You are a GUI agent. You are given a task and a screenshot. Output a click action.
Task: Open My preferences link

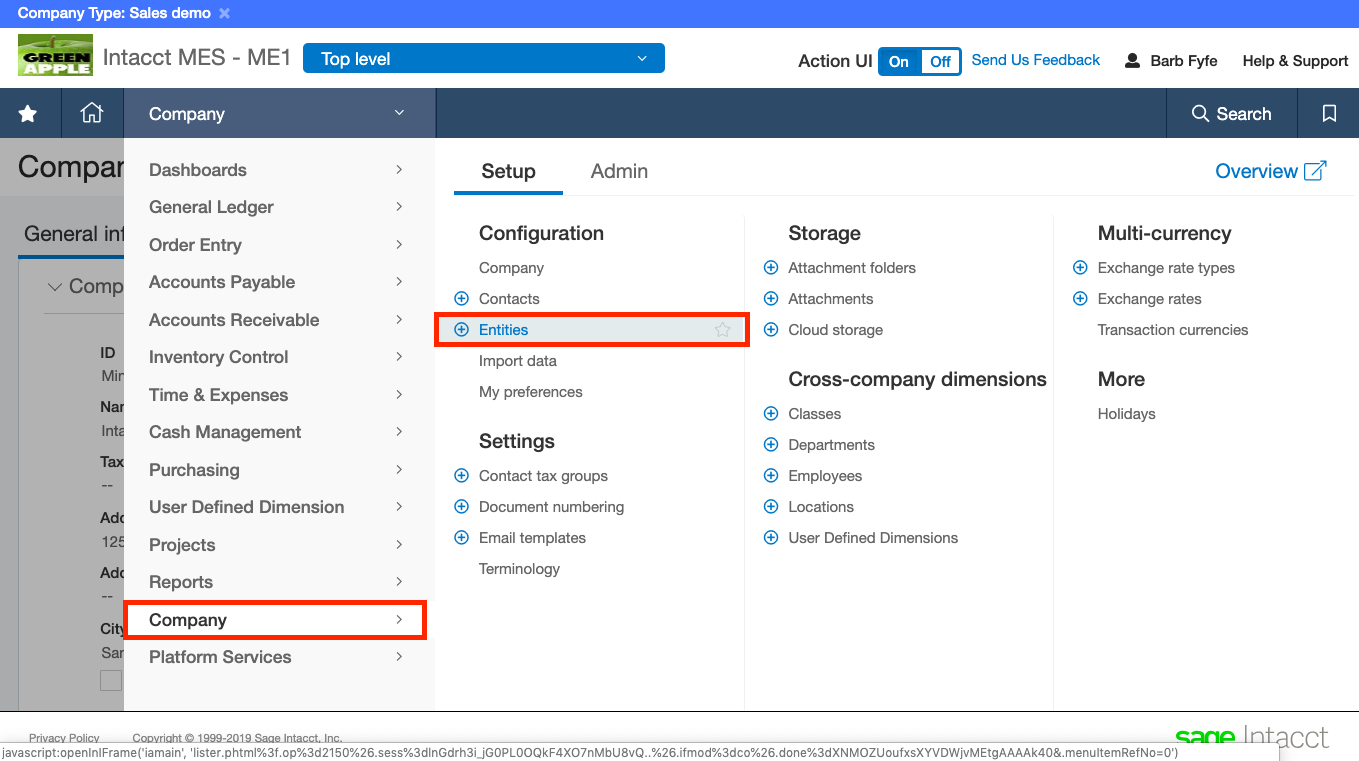pos(530,392)
